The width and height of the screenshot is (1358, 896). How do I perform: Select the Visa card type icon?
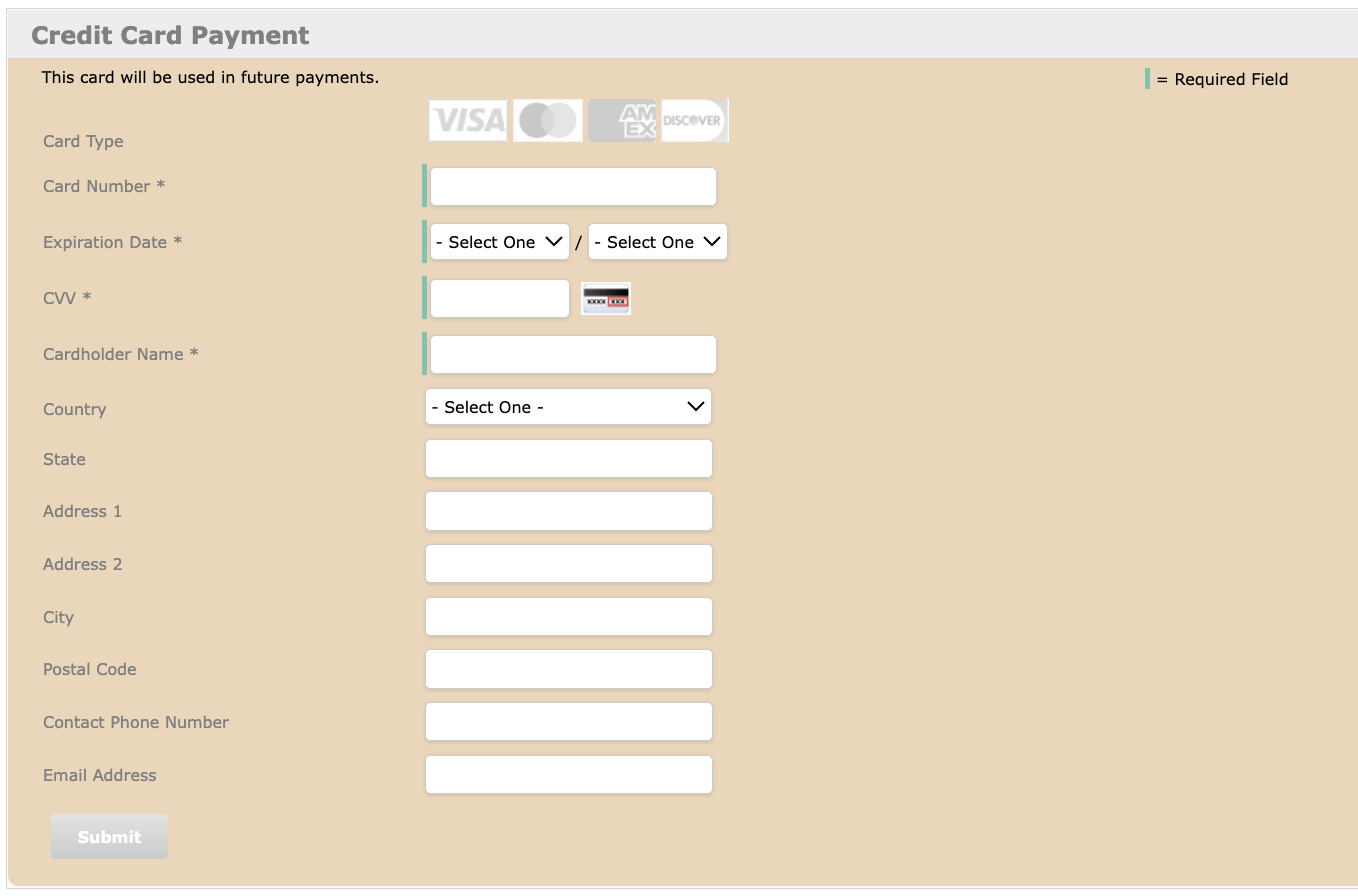tap(467, 120)
